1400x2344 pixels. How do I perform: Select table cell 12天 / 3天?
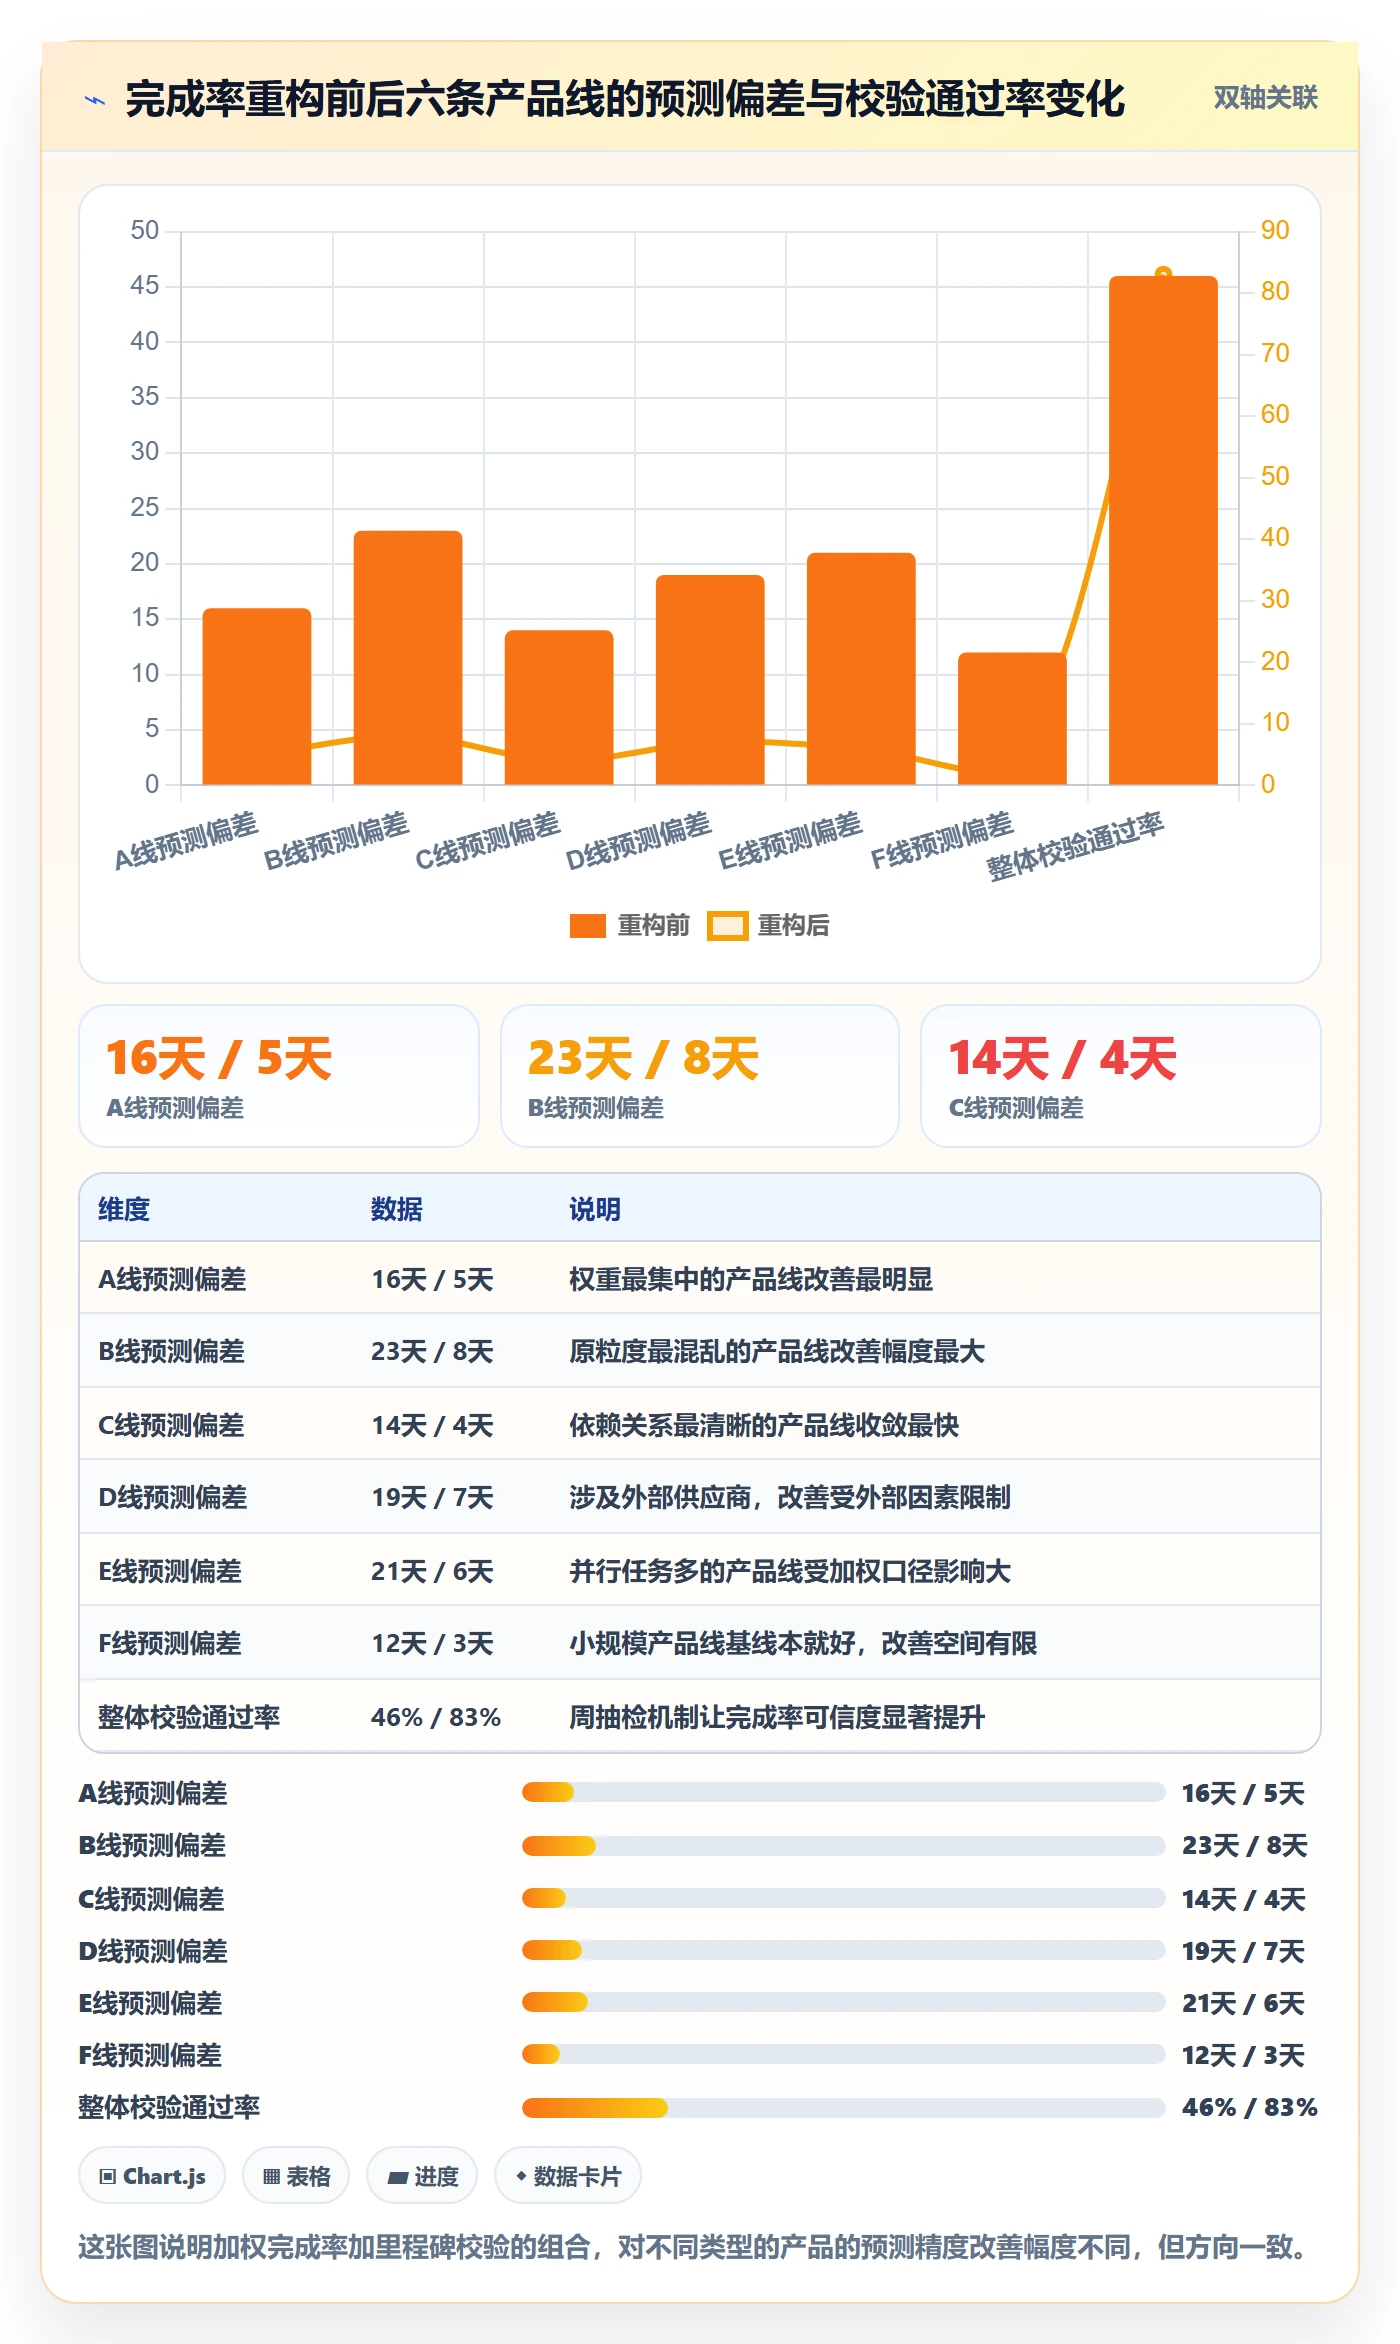tap(432, 1643)
